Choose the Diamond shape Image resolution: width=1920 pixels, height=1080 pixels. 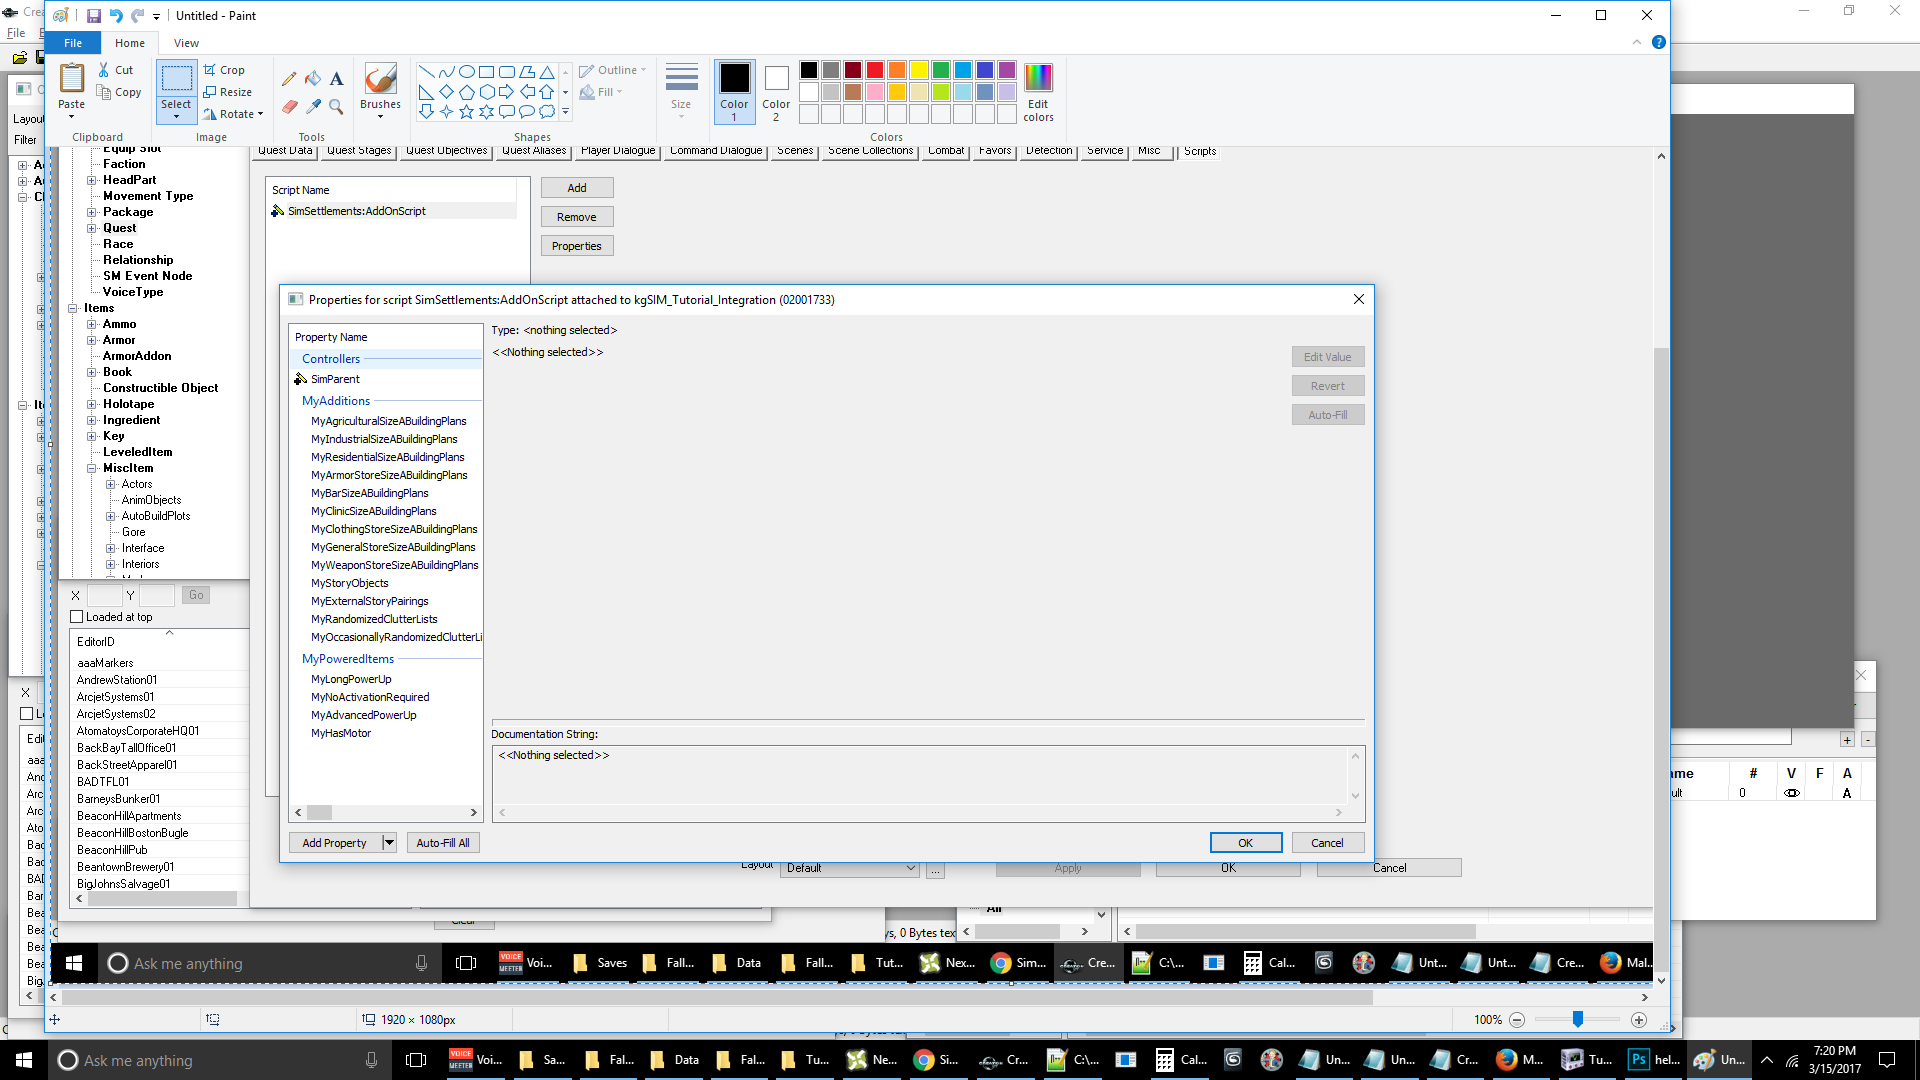coord(447,92)
